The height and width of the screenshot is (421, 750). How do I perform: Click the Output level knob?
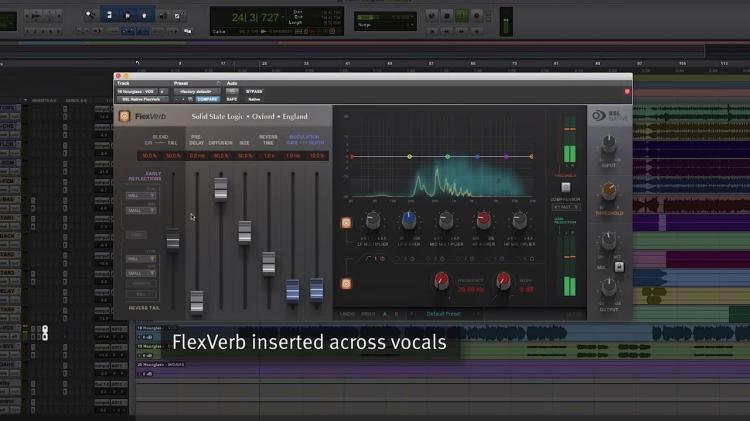tap(609, 287)
